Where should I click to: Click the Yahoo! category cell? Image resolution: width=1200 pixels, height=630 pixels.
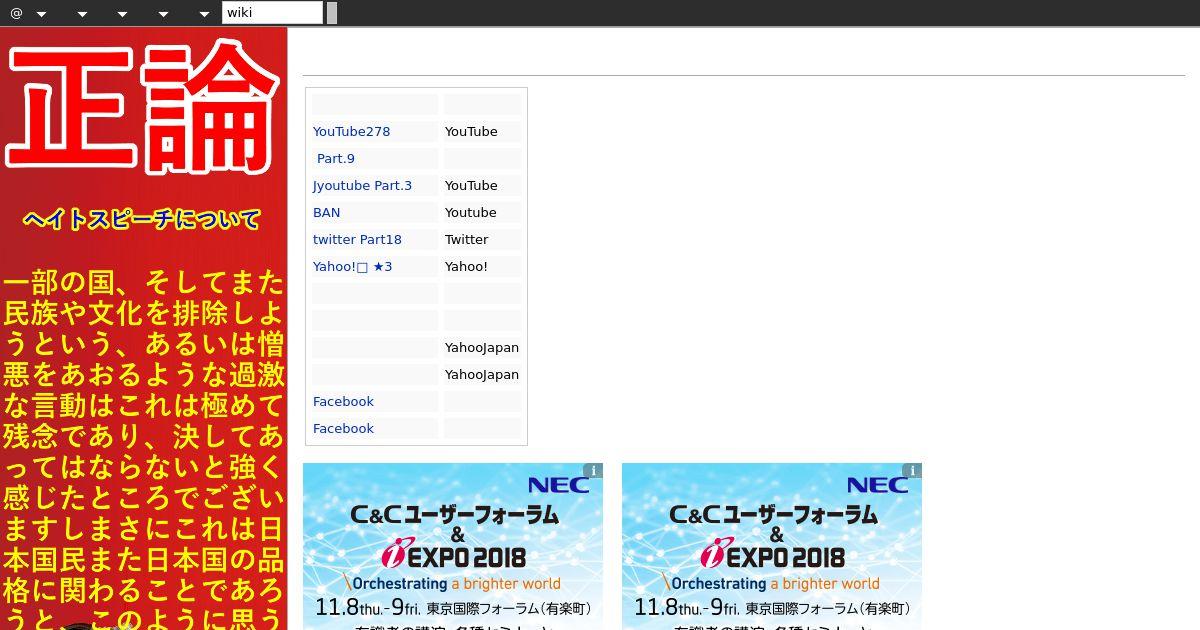pyautogui.click(x=482, y=267)
